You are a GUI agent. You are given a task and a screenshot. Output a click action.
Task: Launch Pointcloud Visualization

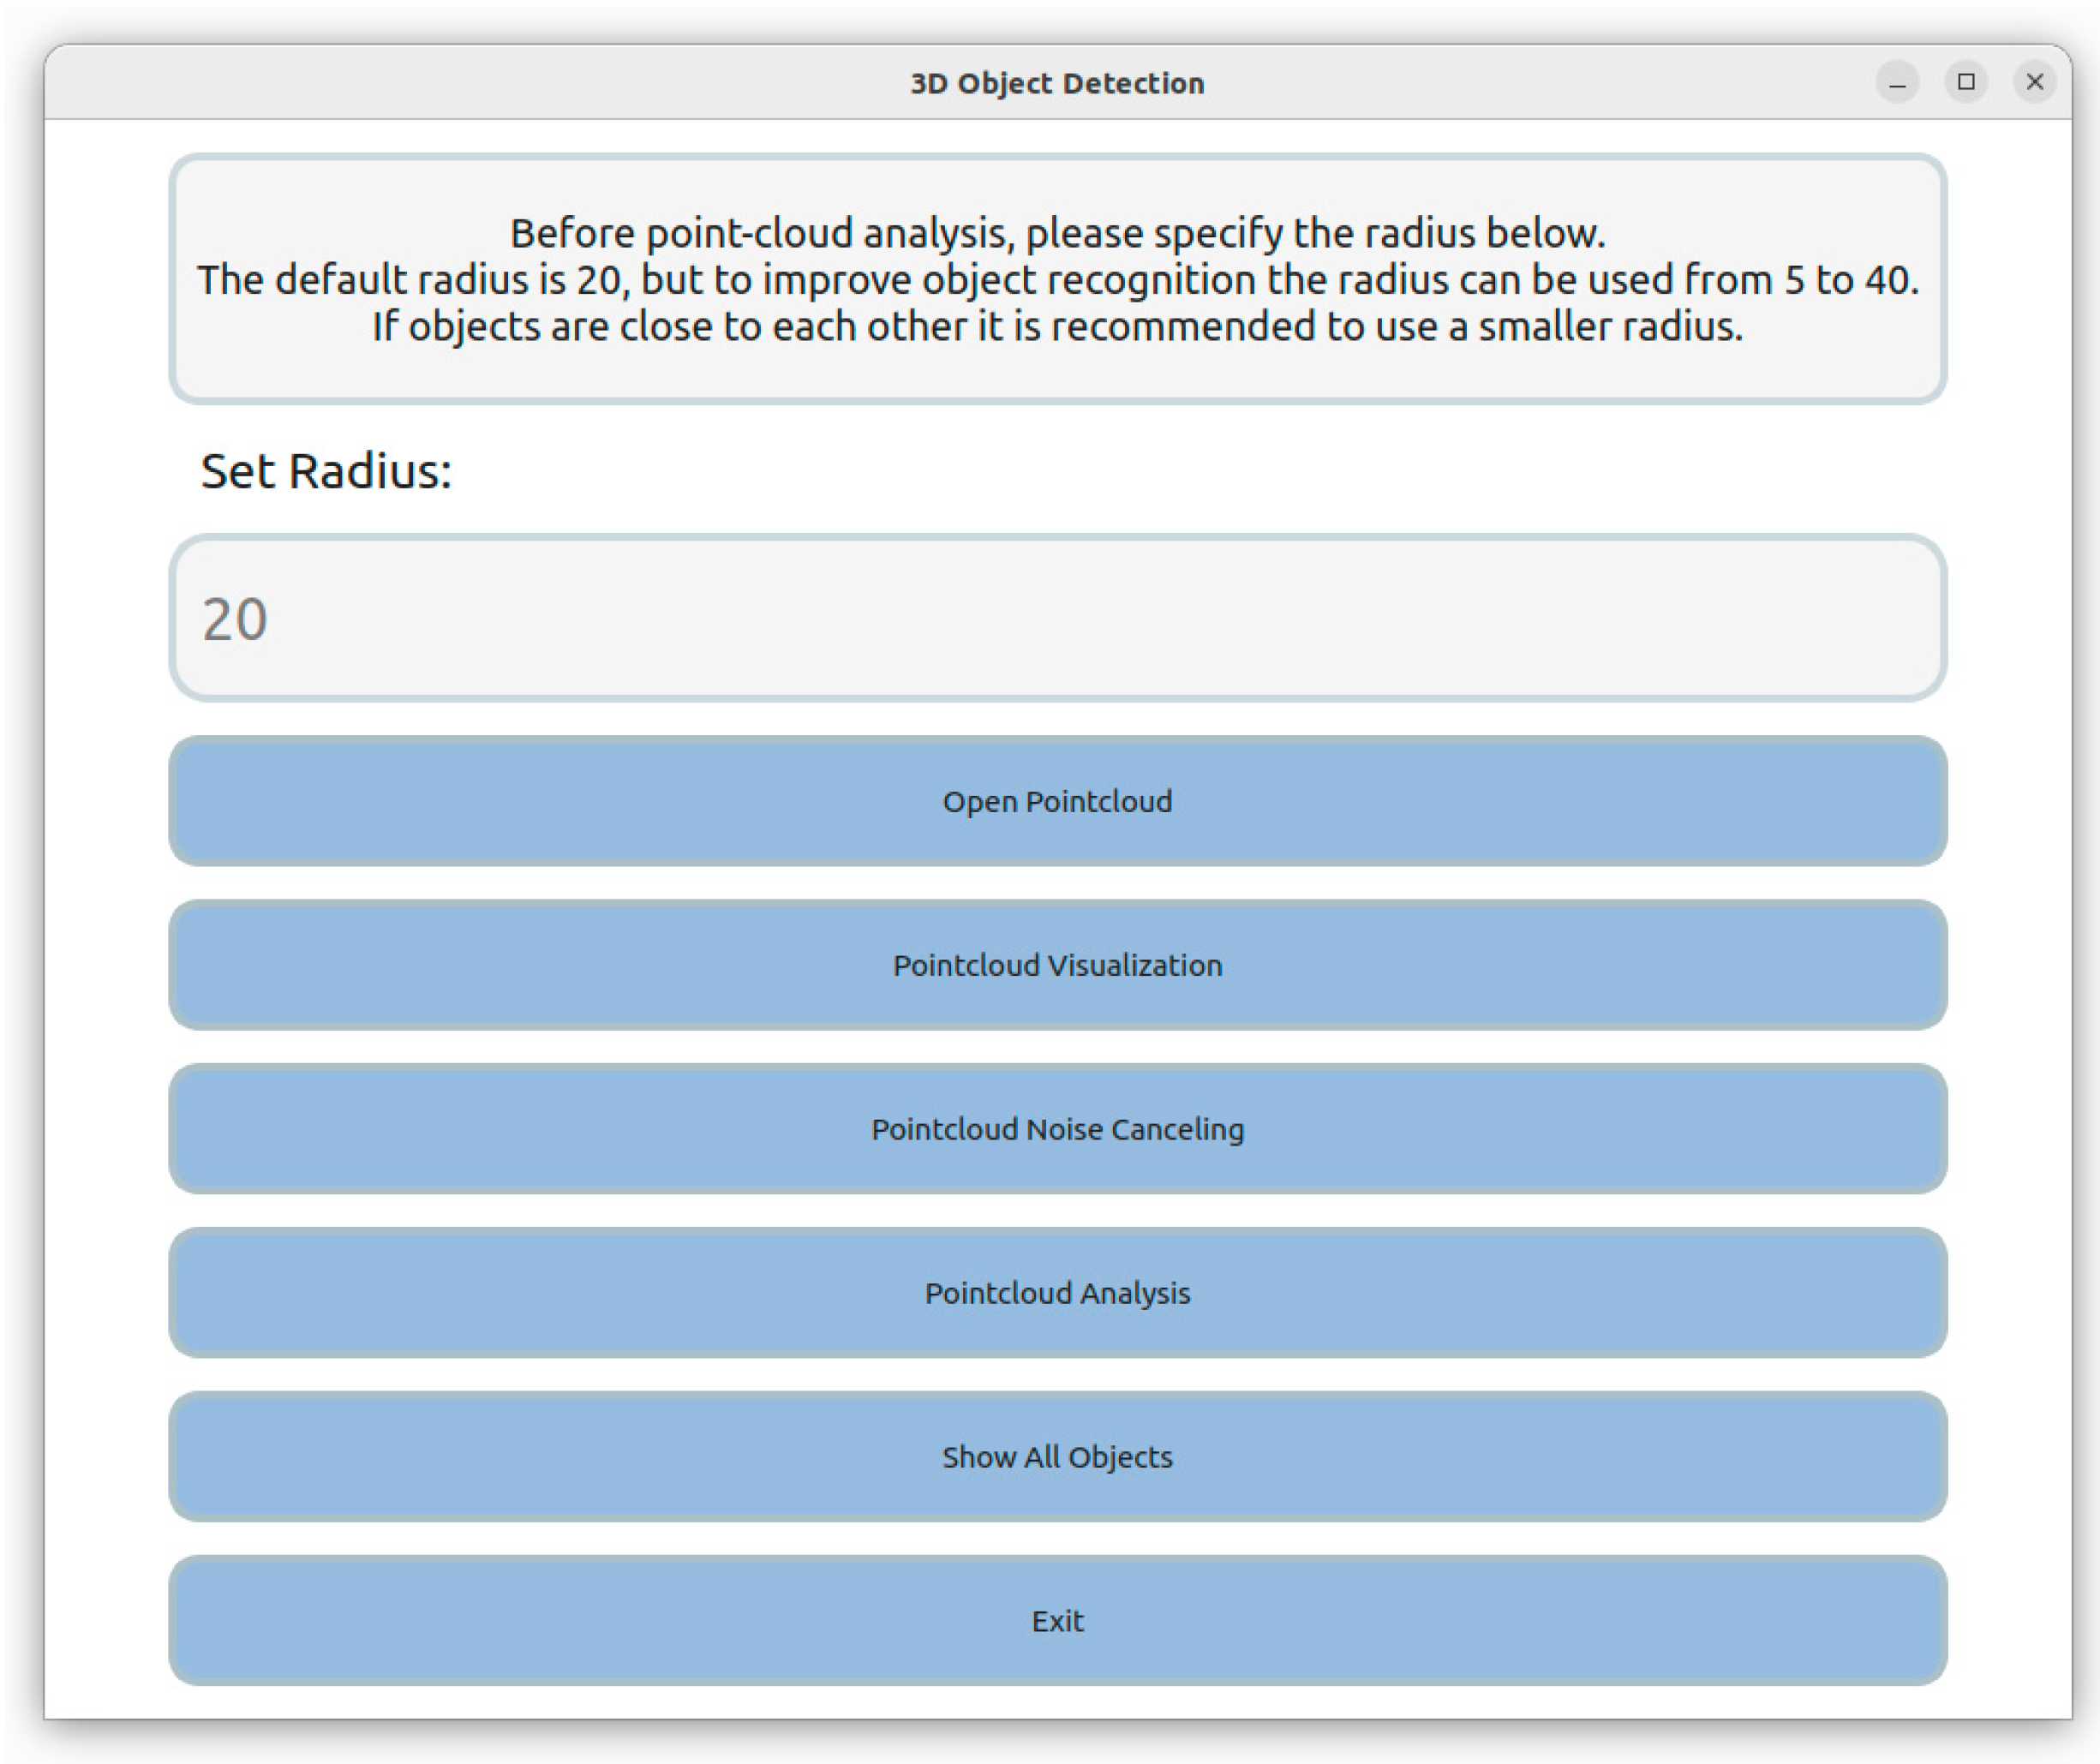(x=1057, y=965)
